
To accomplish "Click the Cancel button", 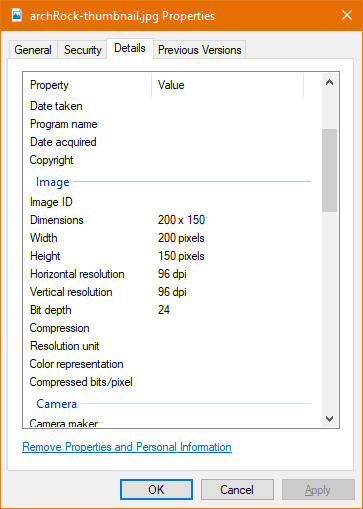I will [237, 490].
